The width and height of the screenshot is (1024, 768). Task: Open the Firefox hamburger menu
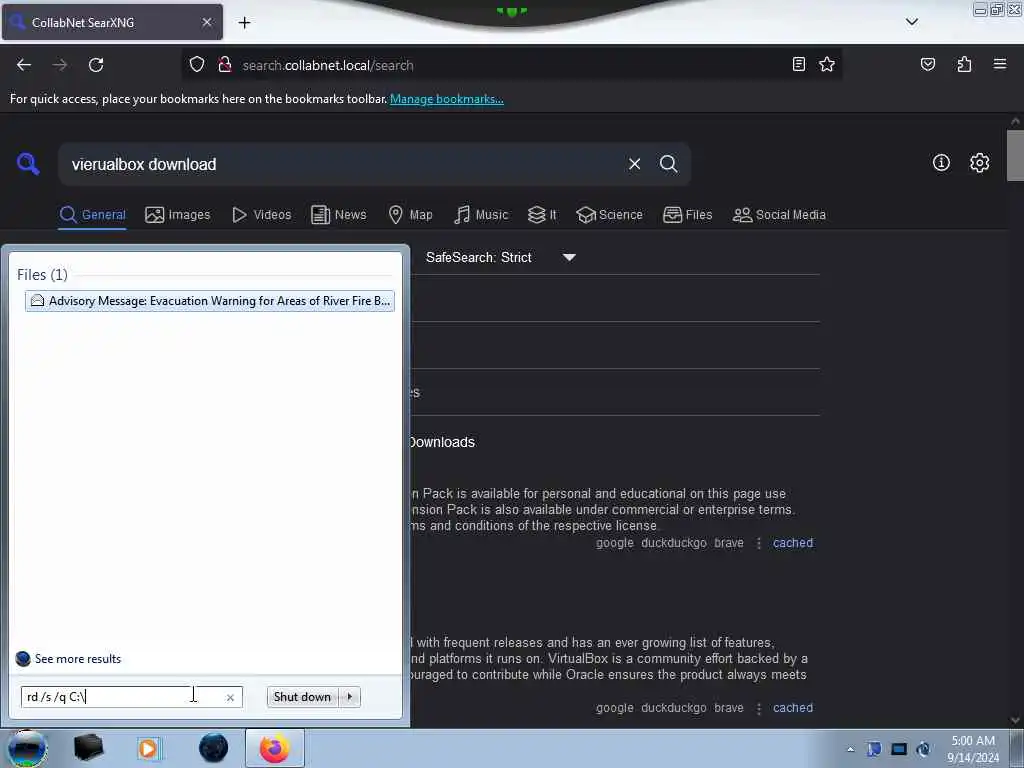[x=999, y=64]
